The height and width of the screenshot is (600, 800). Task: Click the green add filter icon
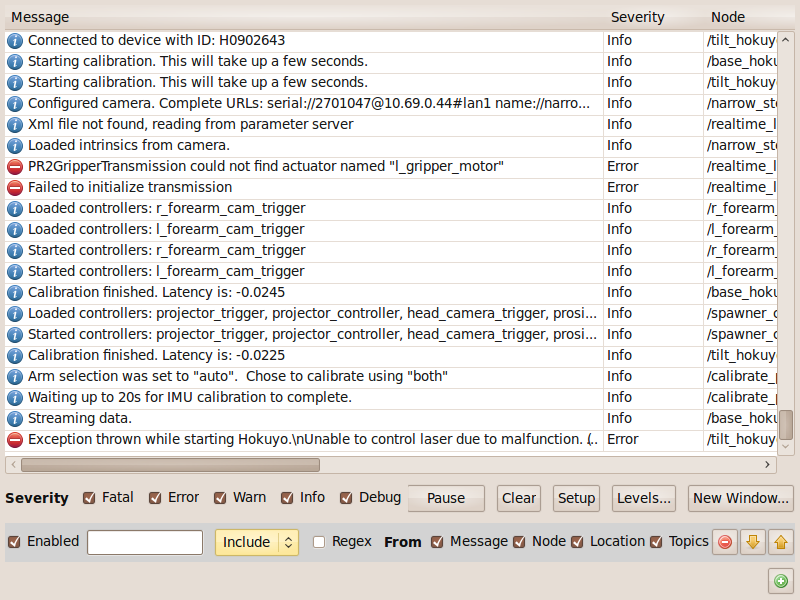[781, 580]
